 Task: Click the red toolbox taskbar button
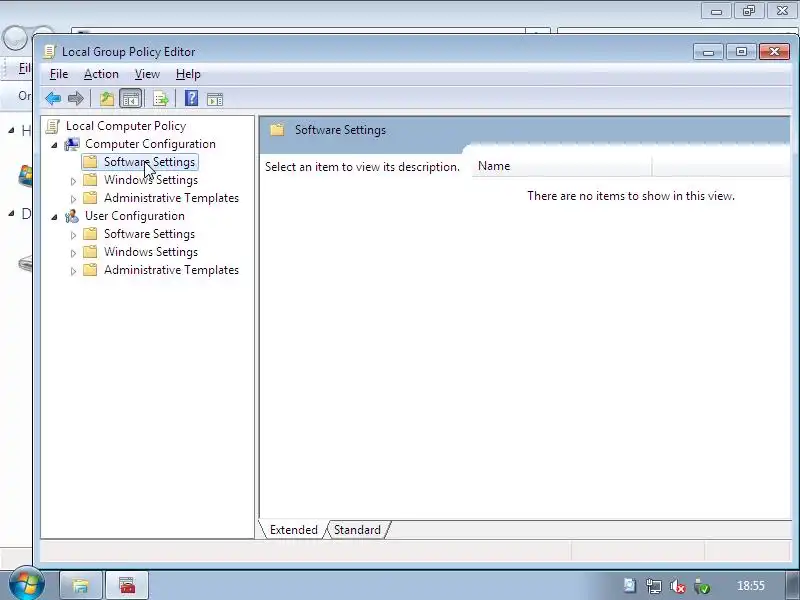[127, 585]
